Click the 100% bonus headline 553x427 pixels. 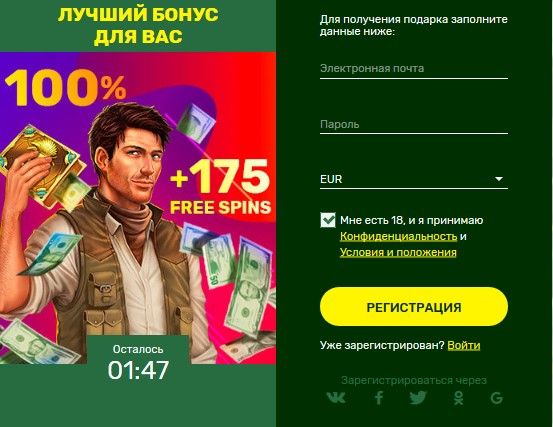[65, 88]
